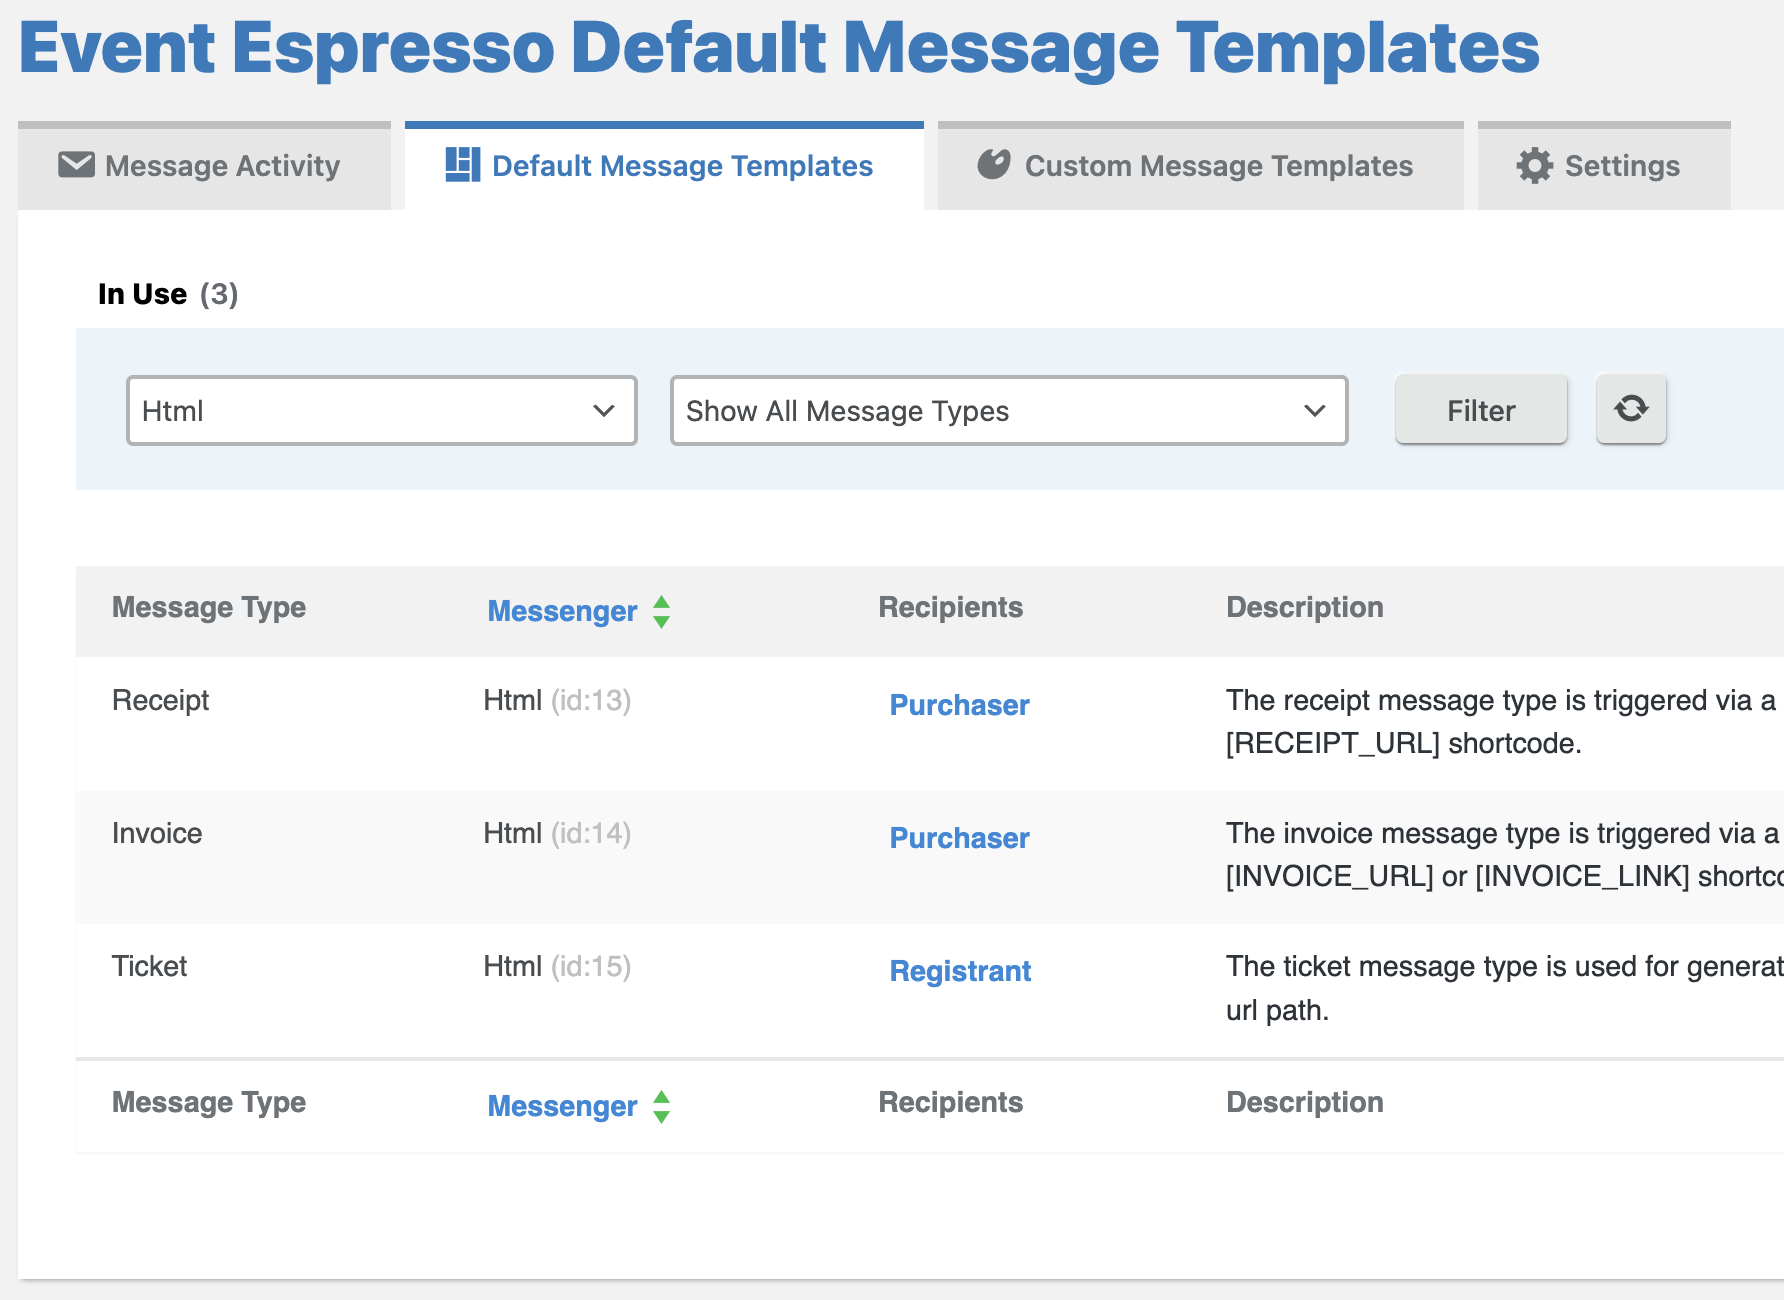The height and width of the screenshot is (1300, 1784).
Task: Click the Receipt message type cell
Action: pos(160,700)
